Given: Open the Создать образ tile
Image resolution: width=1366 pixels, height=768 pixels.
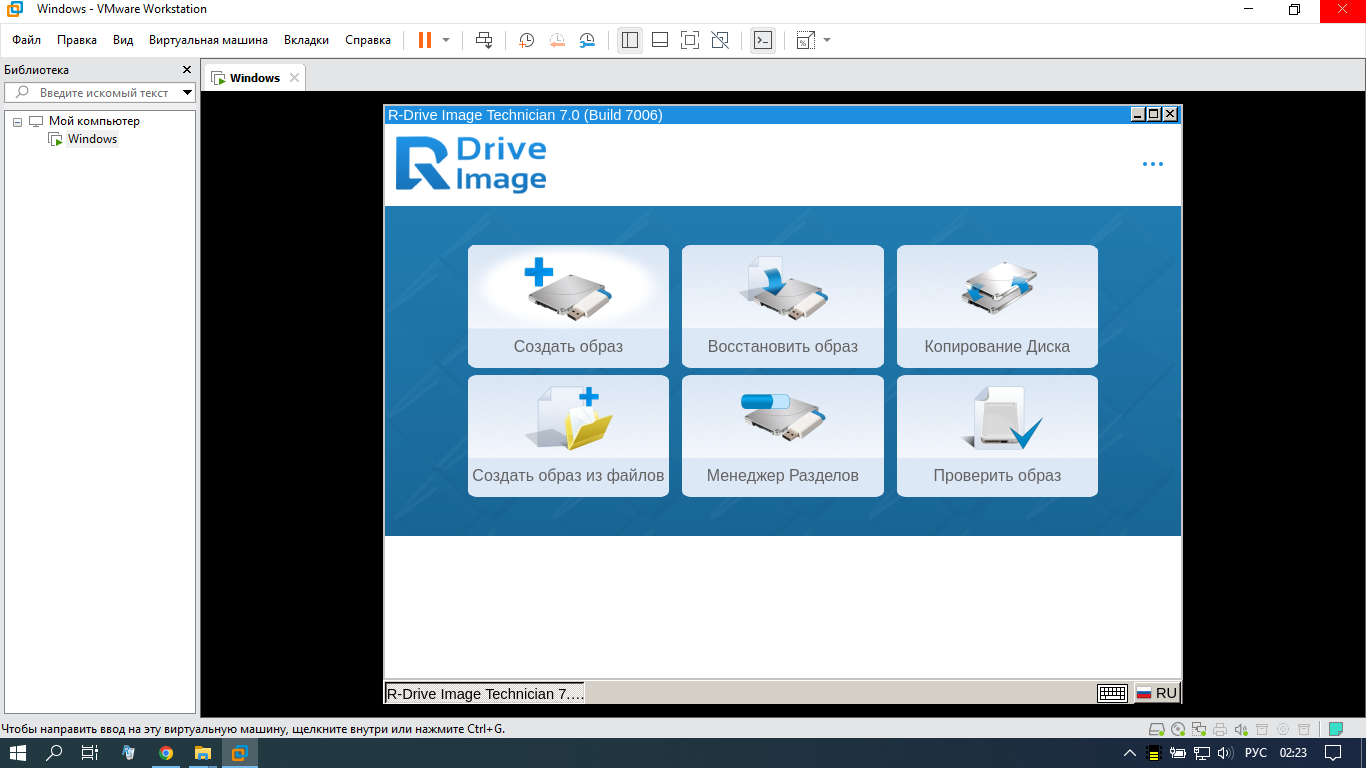Looking at the screenshot, I should 568,306.
